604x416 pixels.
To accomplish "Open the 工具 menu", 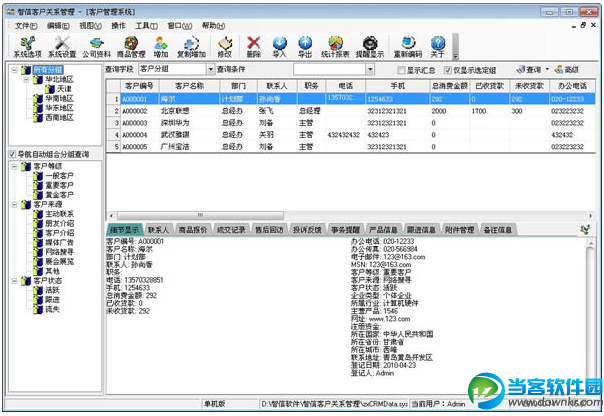I will [146, 26].
